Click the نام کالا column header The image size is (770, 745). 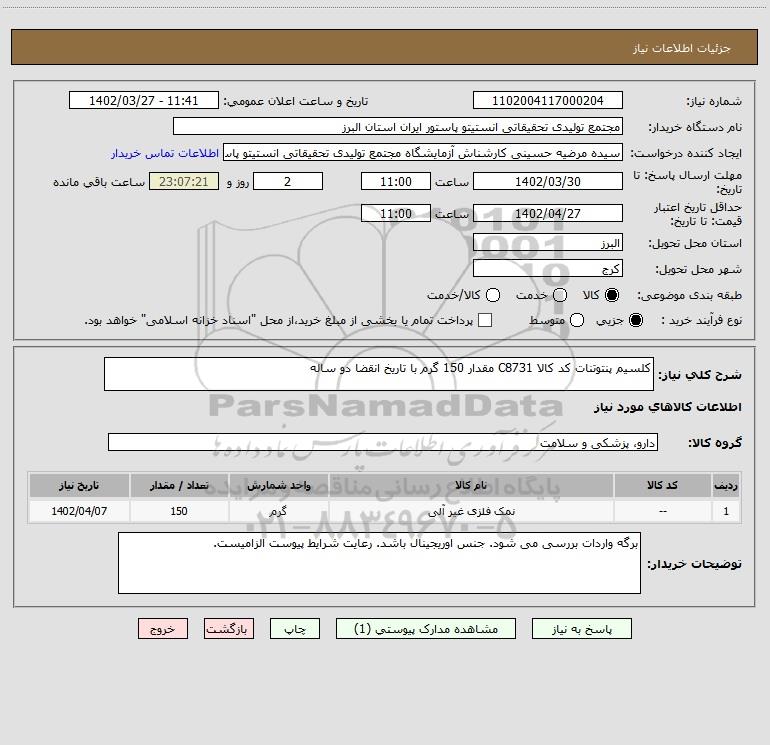click(471, 485)
